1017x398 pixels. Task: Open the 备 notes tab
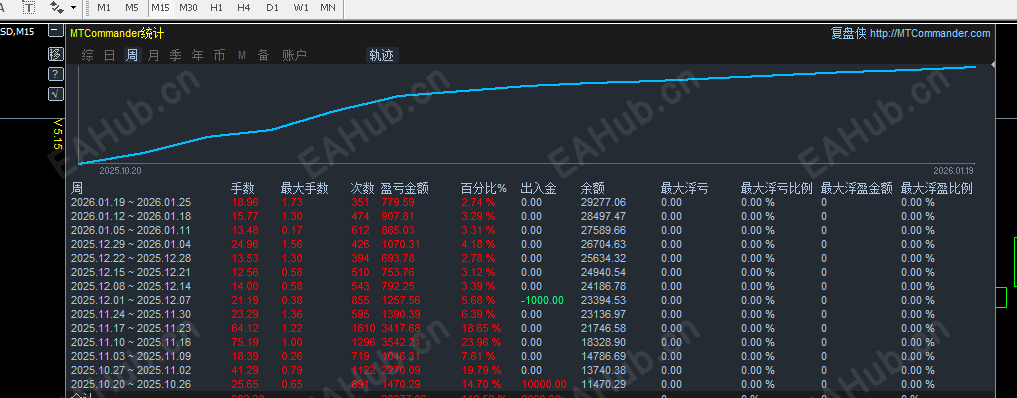263,56
